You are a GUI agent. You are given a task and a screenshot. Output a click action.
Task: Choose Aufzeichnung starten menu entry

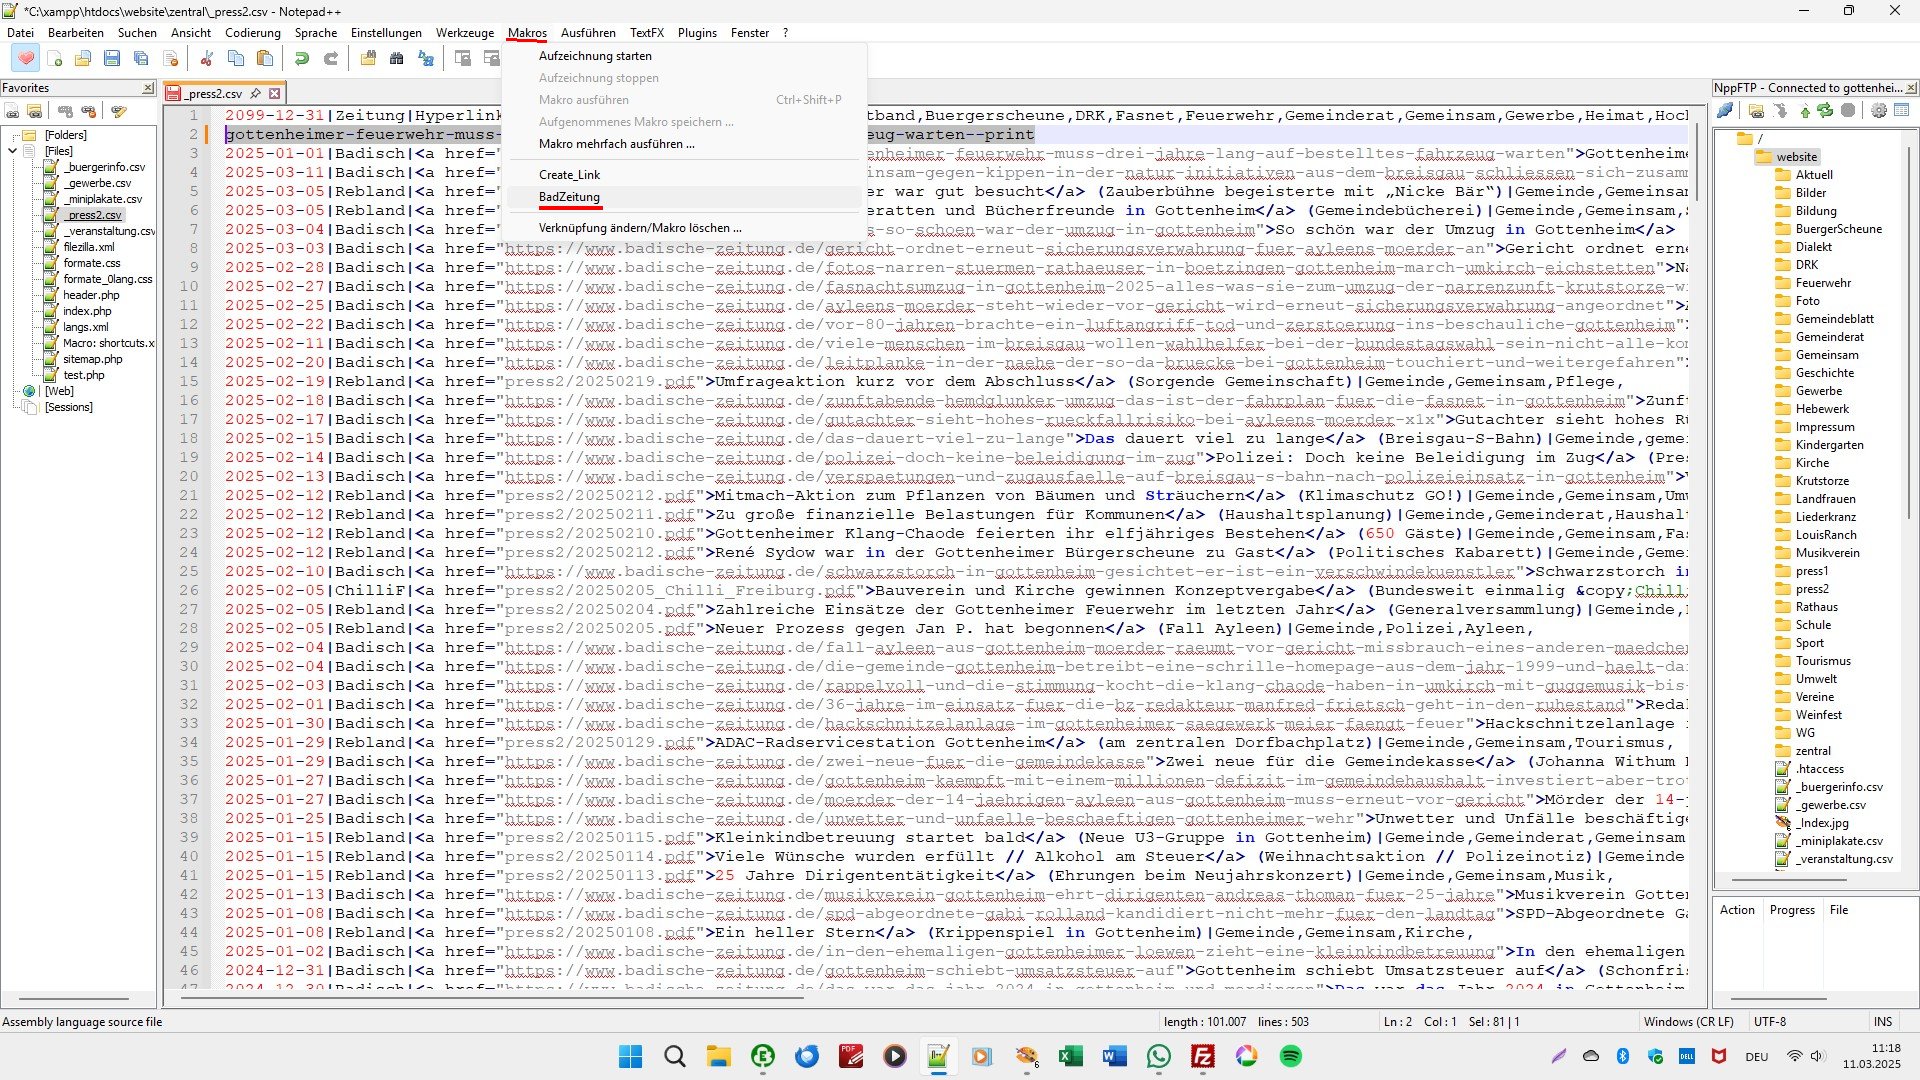[x=595, y=56]
